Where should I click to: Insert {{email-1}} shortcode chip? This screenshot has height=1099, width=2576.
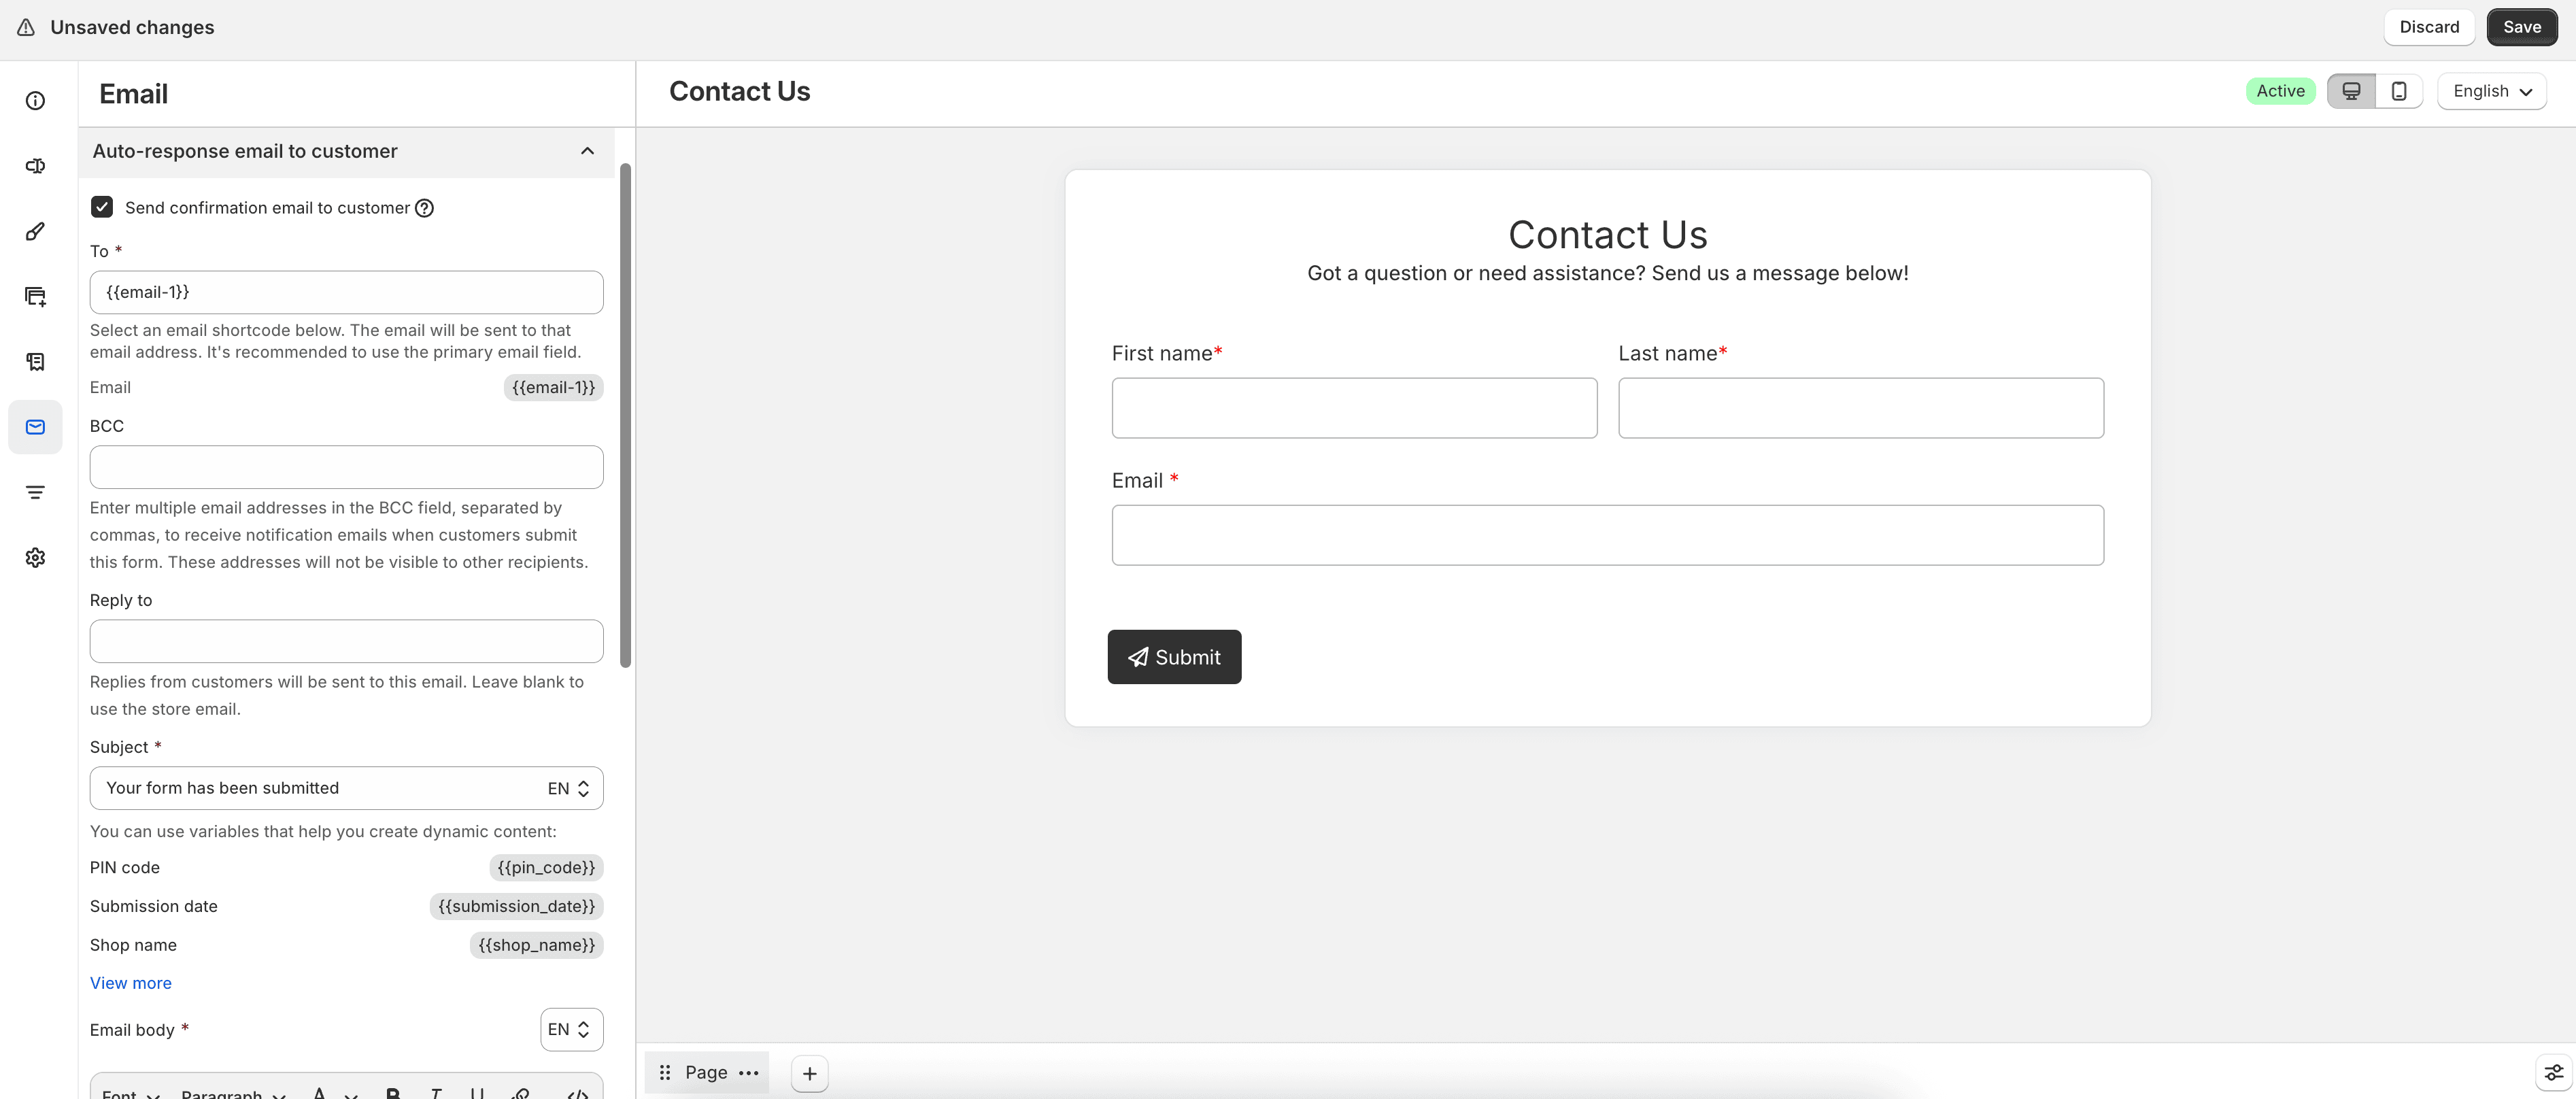pos(553,387)
